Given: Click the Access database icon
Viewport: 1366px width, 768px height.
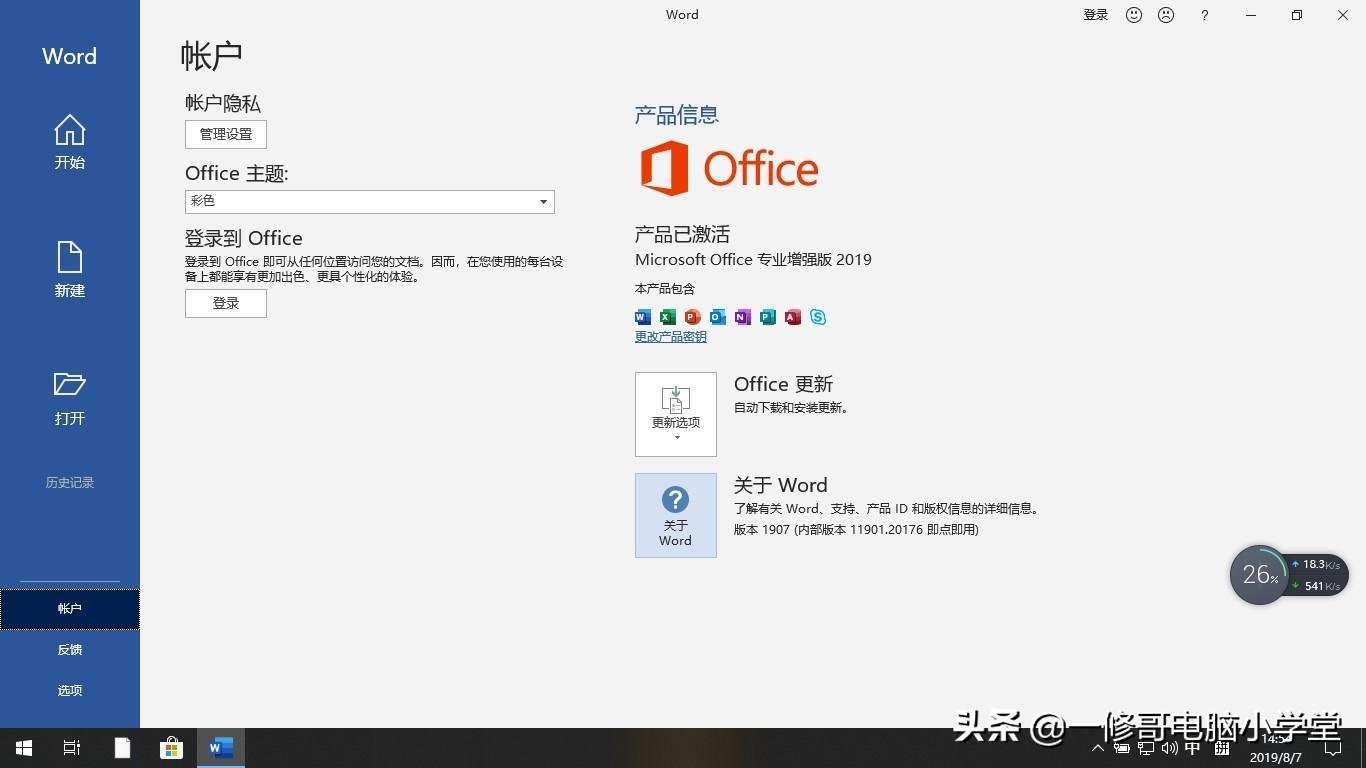Looking at the screenshot, I should tap(793, 317).
